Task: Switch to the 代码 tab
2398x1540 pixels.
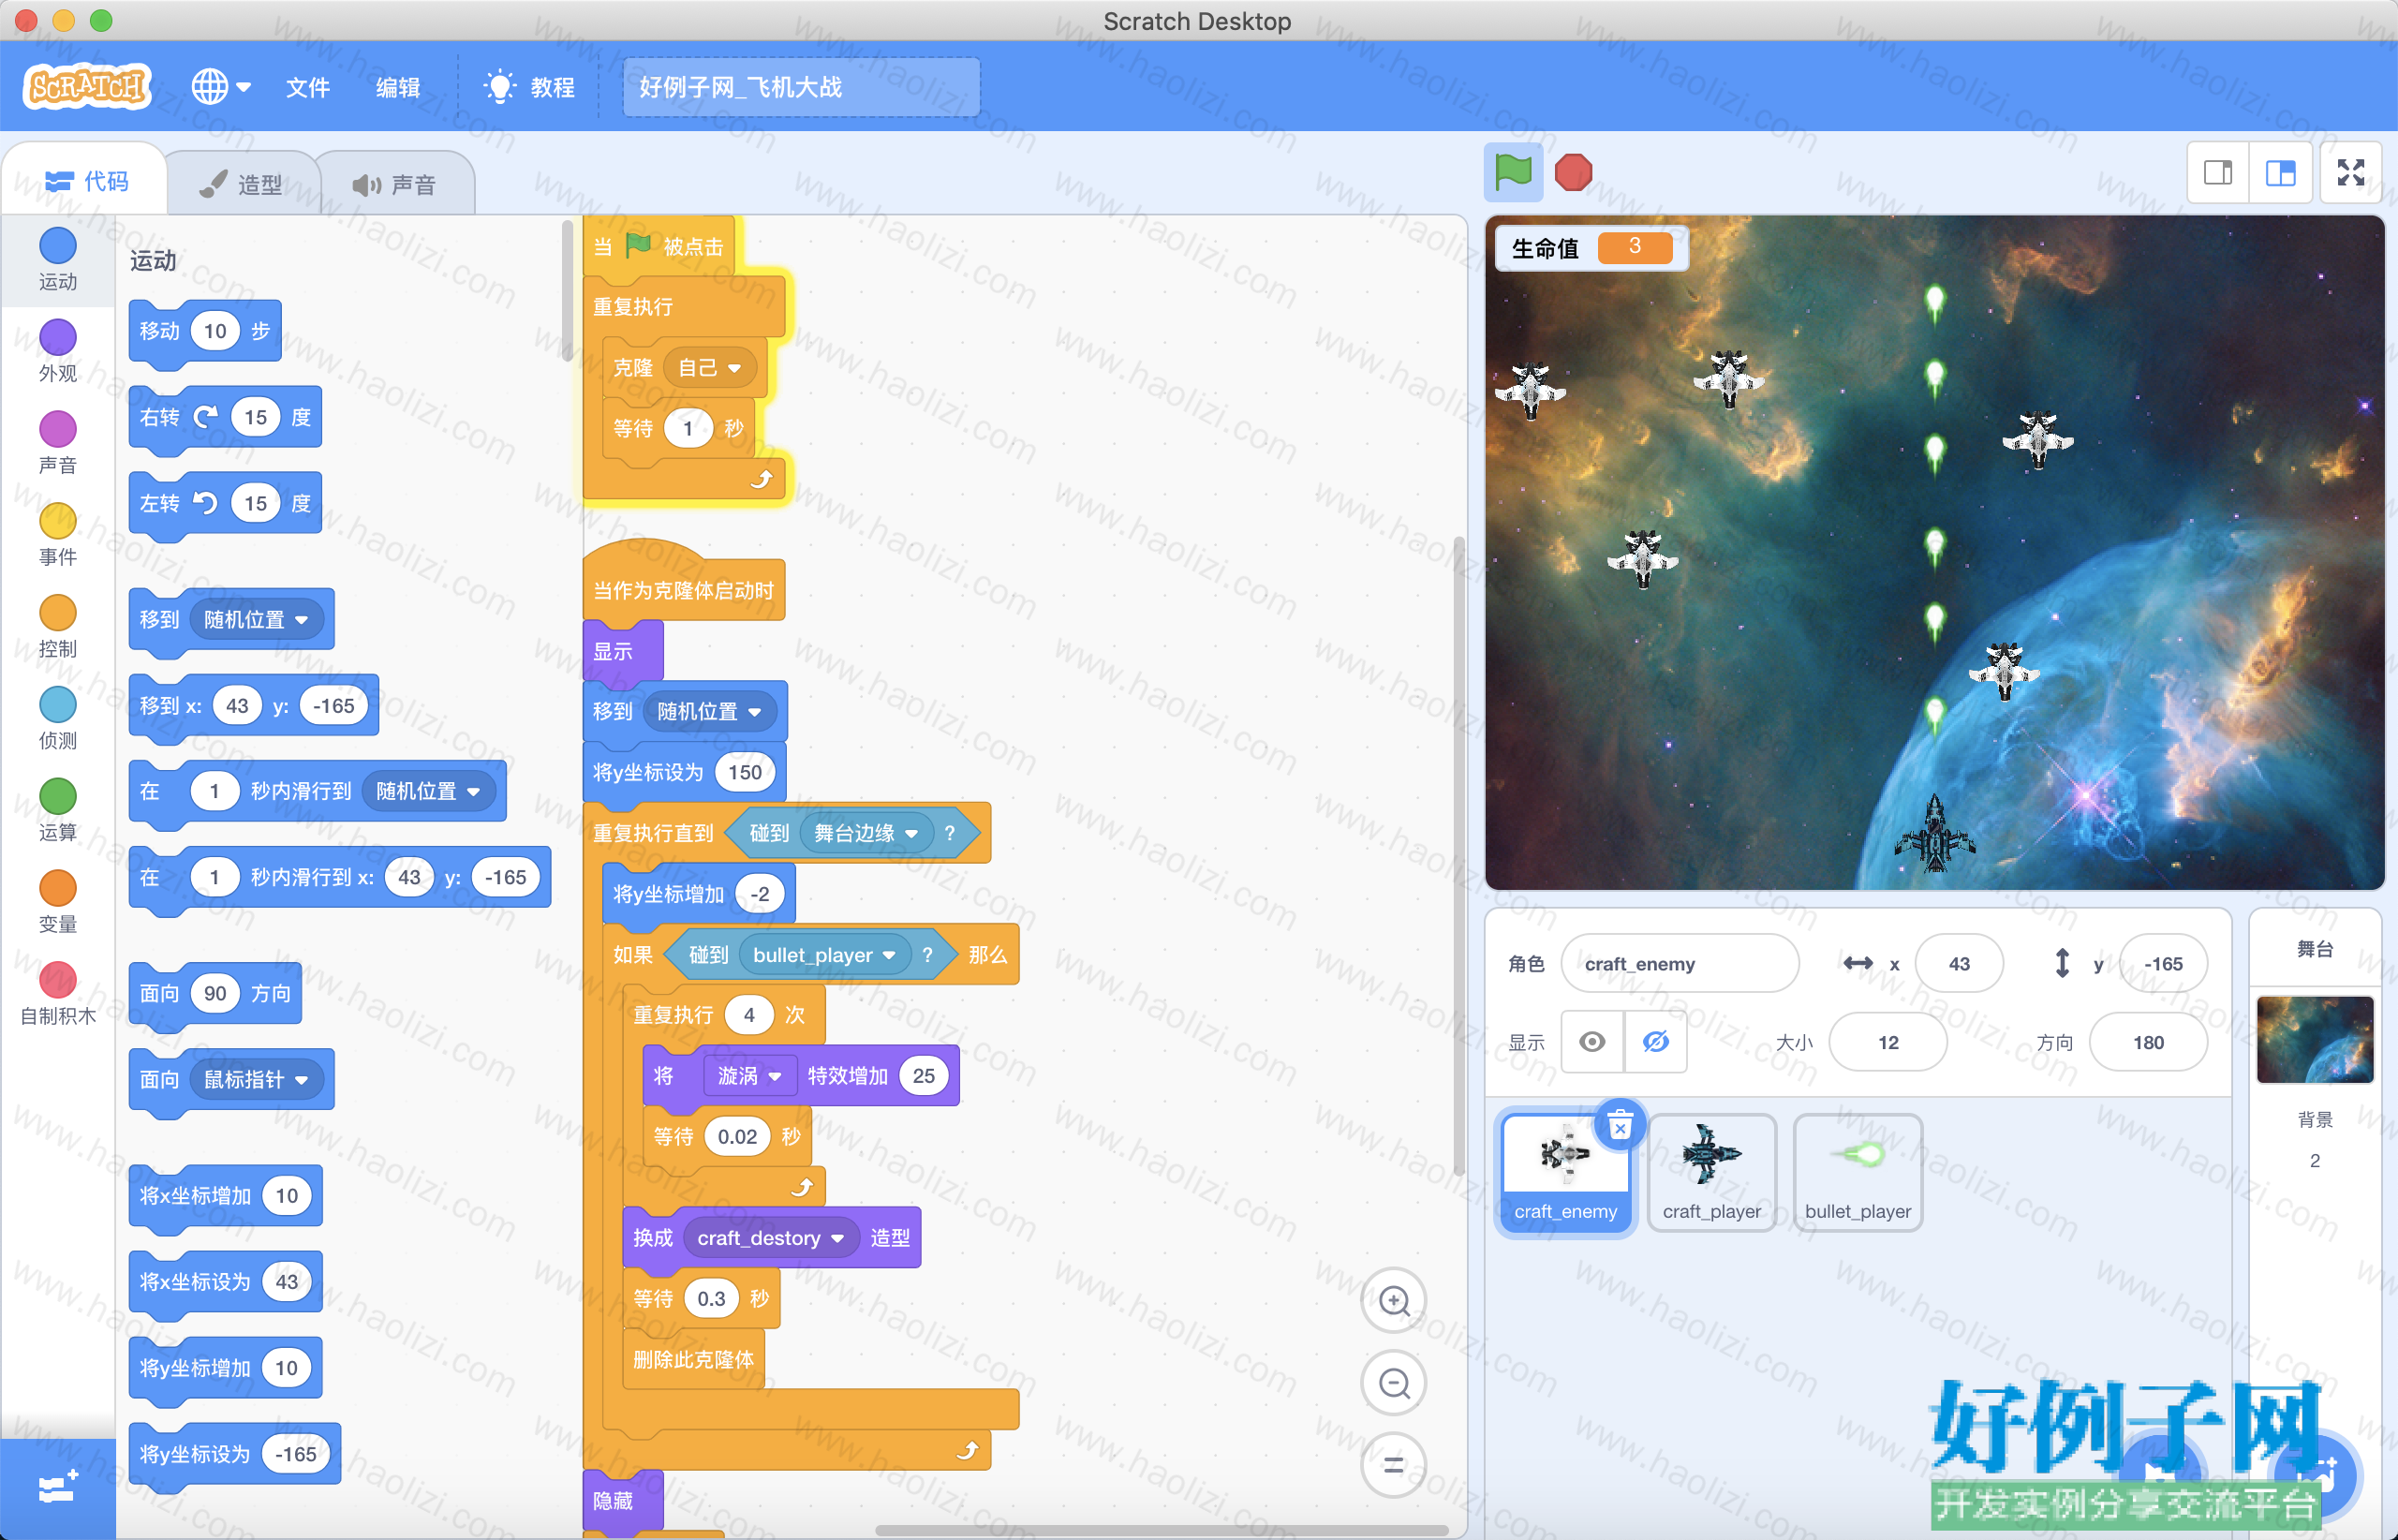Action: point(86,181)
